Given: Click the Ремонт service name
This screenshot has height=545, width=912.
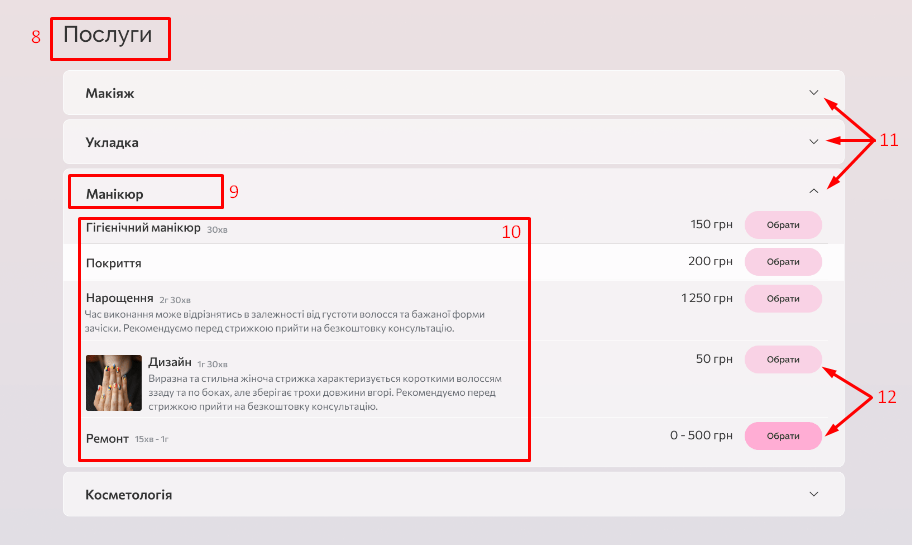Looking at the screenshot, I should (107, 438).
